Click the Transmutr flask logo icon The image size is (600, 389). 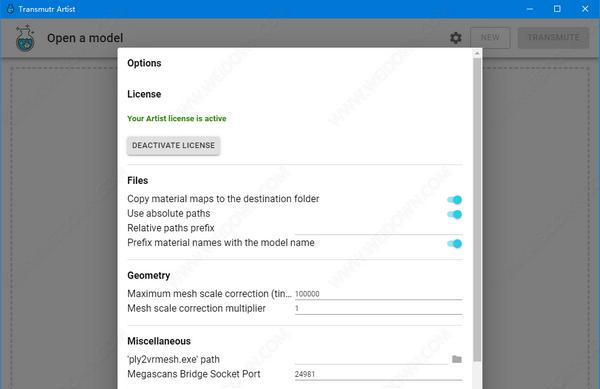pyautogui.click(x=25, y=38)
